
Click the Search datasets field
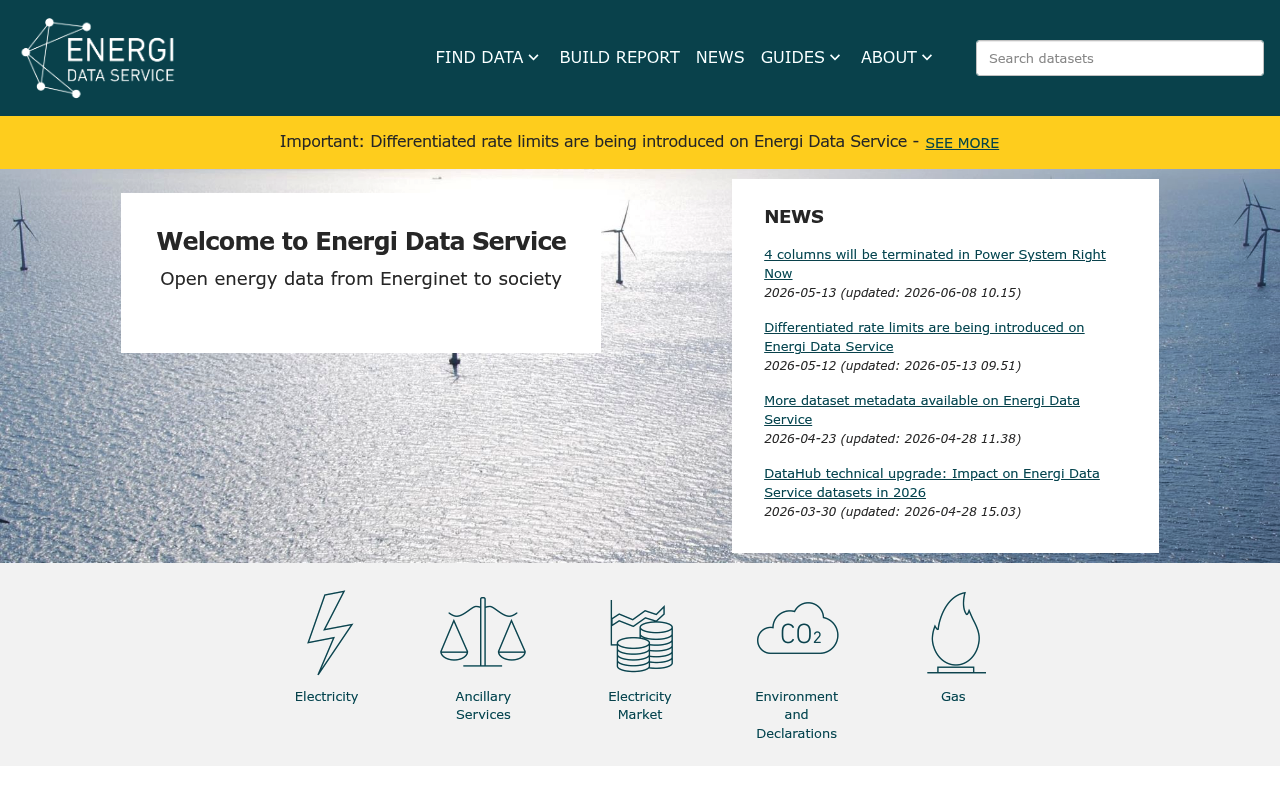pyautogui.click(x=1120, y=58)
